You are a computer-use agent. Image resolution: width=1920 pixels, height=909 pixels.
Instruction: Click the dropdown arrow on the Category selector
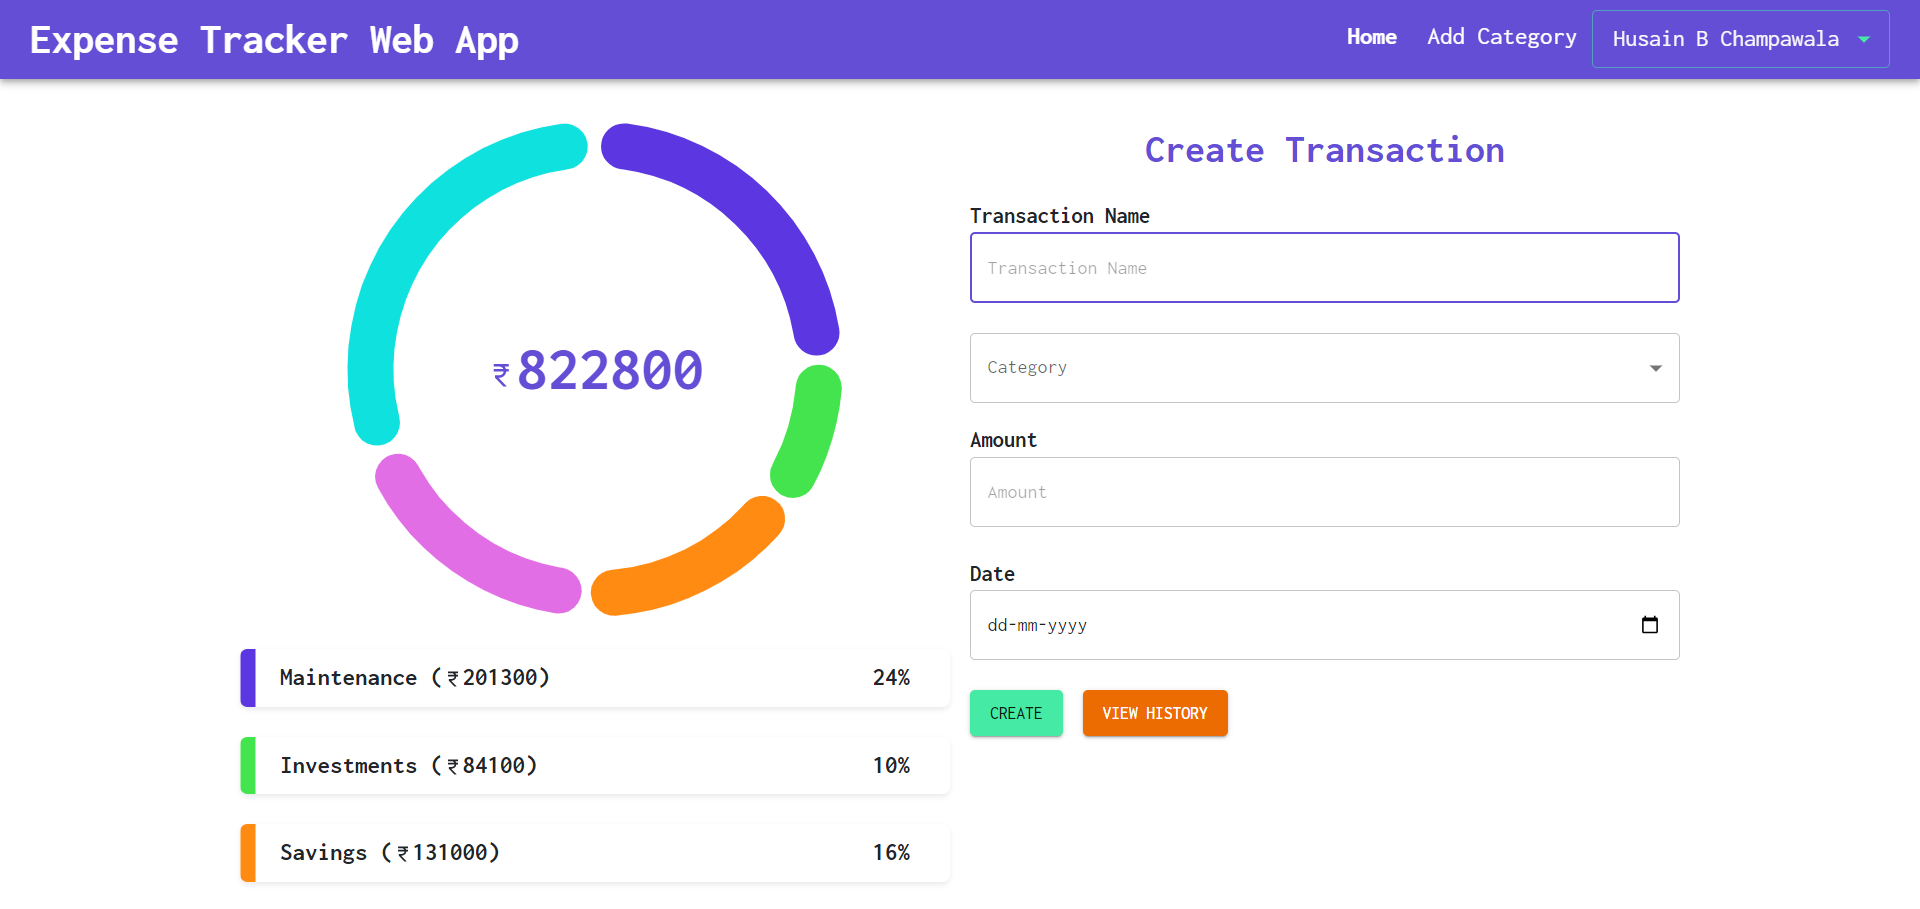(x=1655, y=368)
